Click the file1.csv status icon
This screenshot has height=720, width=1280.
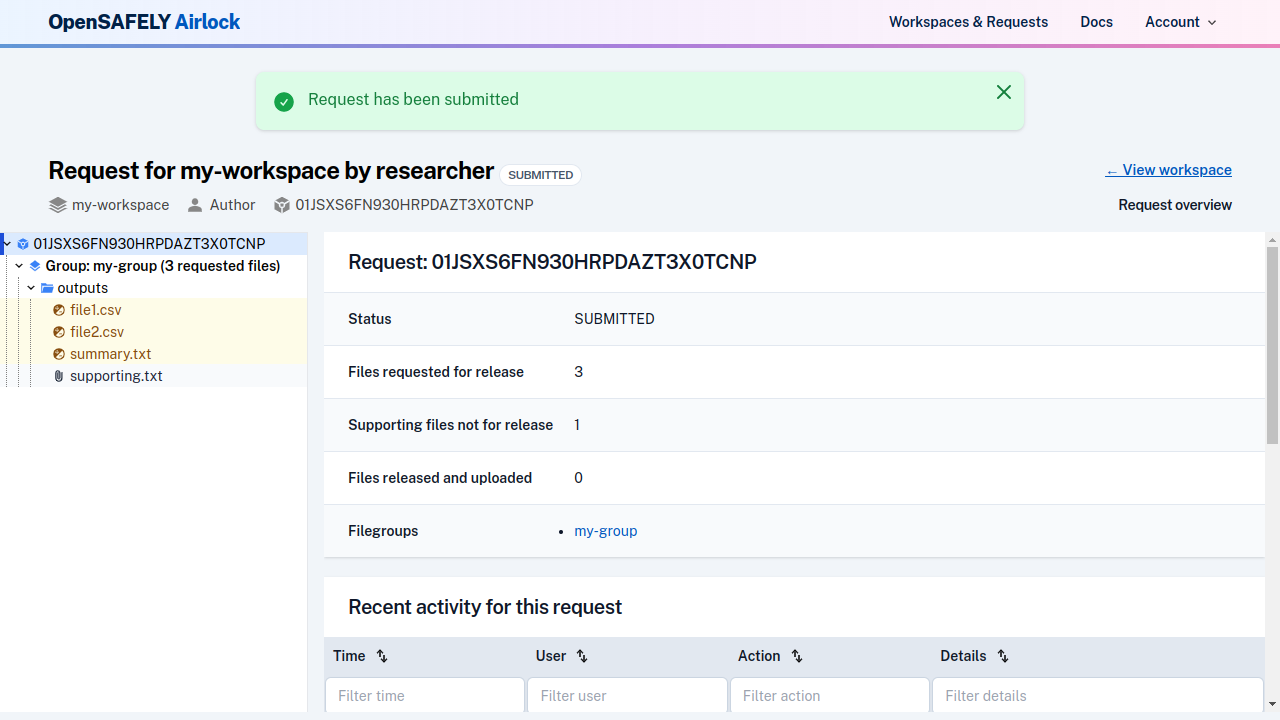(x=59, y=310)
